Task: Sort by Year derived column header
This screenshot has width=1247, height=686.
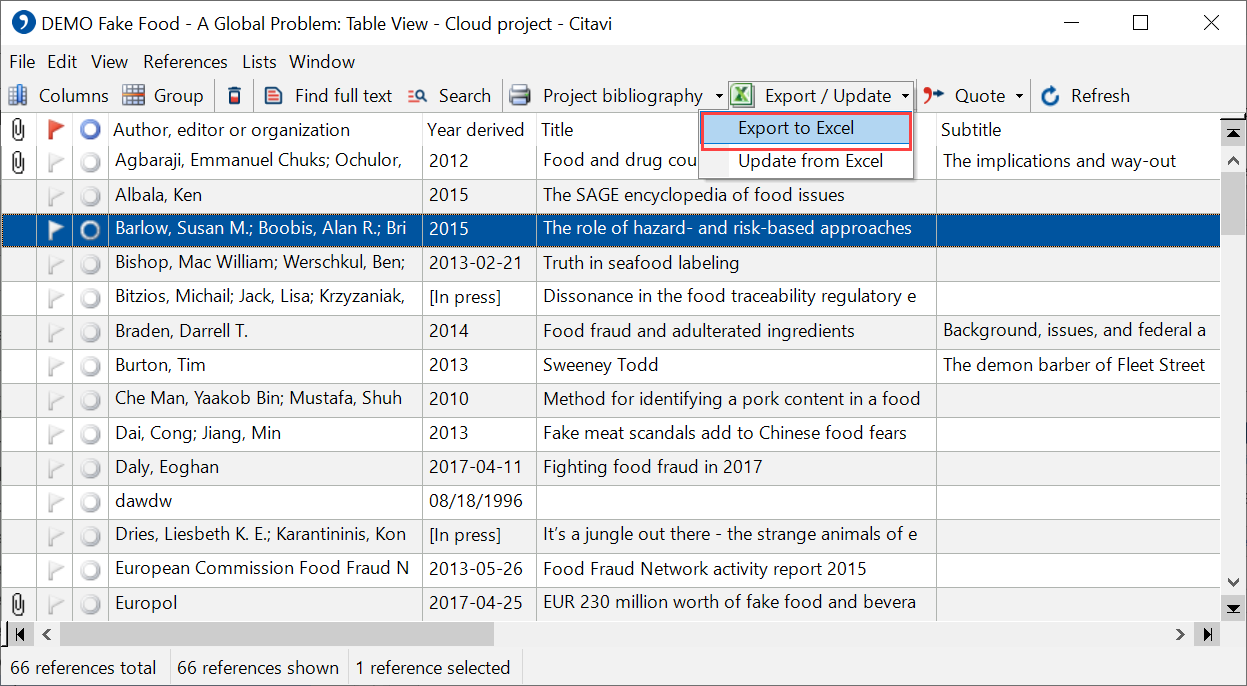Action: [x=479, y=130]
